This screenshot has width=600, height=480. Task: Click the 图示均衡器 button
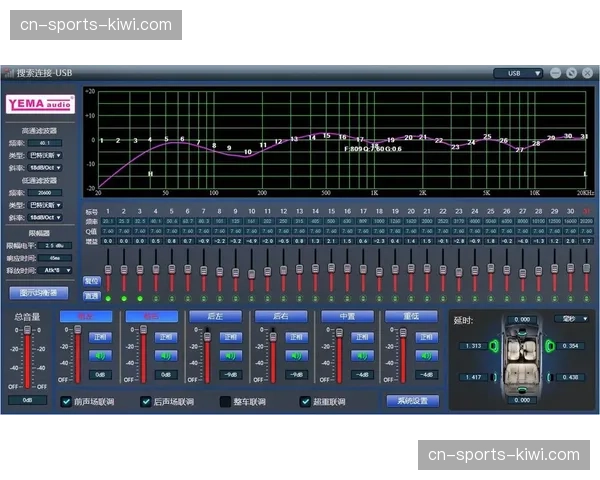pos(39,293)
